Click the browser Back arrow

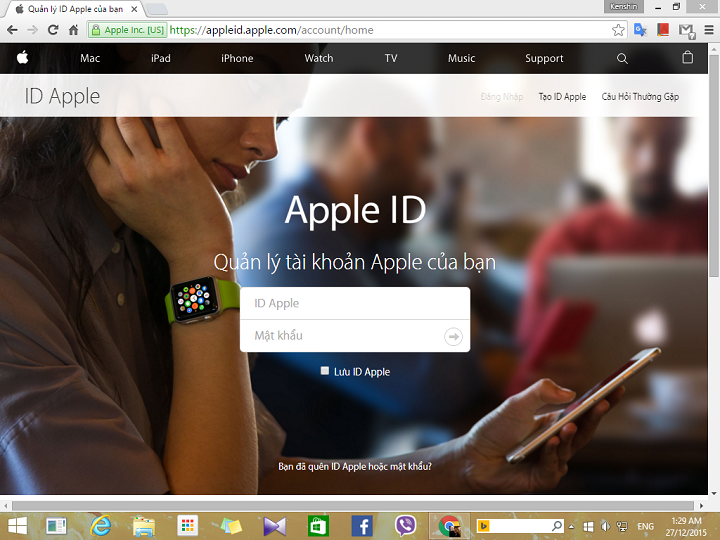[x=12, y=30]
